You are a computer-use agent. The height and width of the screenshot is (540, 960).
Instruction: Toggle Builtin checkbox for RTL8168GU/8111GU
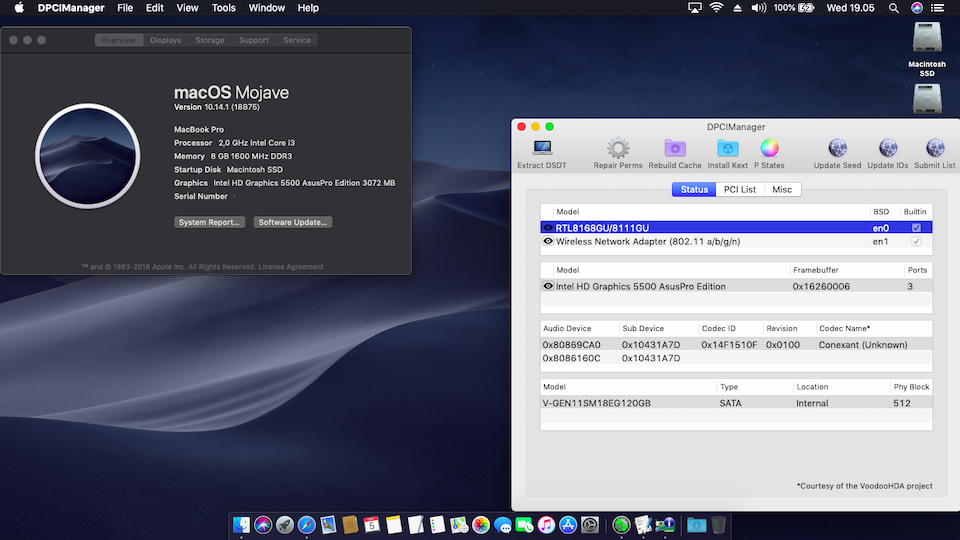(x=916, y=228)
